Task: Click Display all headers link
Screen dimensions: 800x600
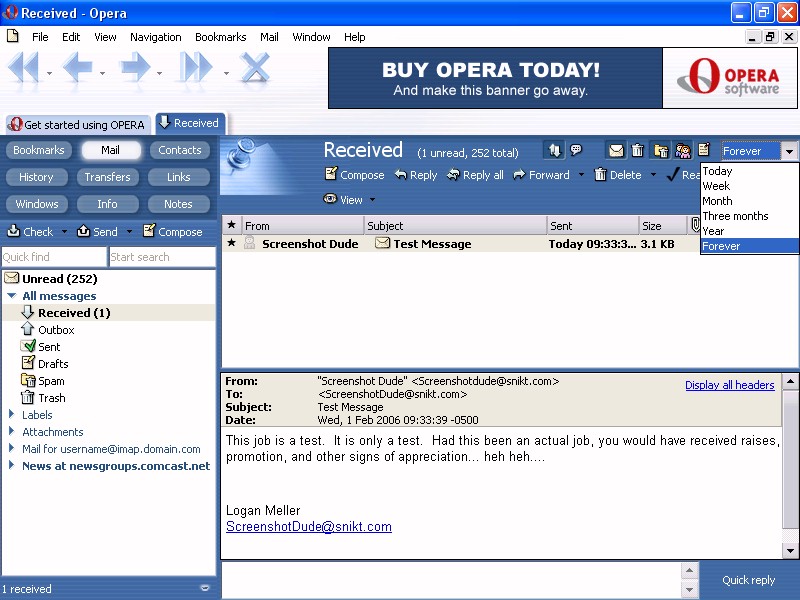Action: [x=730, y=385]
